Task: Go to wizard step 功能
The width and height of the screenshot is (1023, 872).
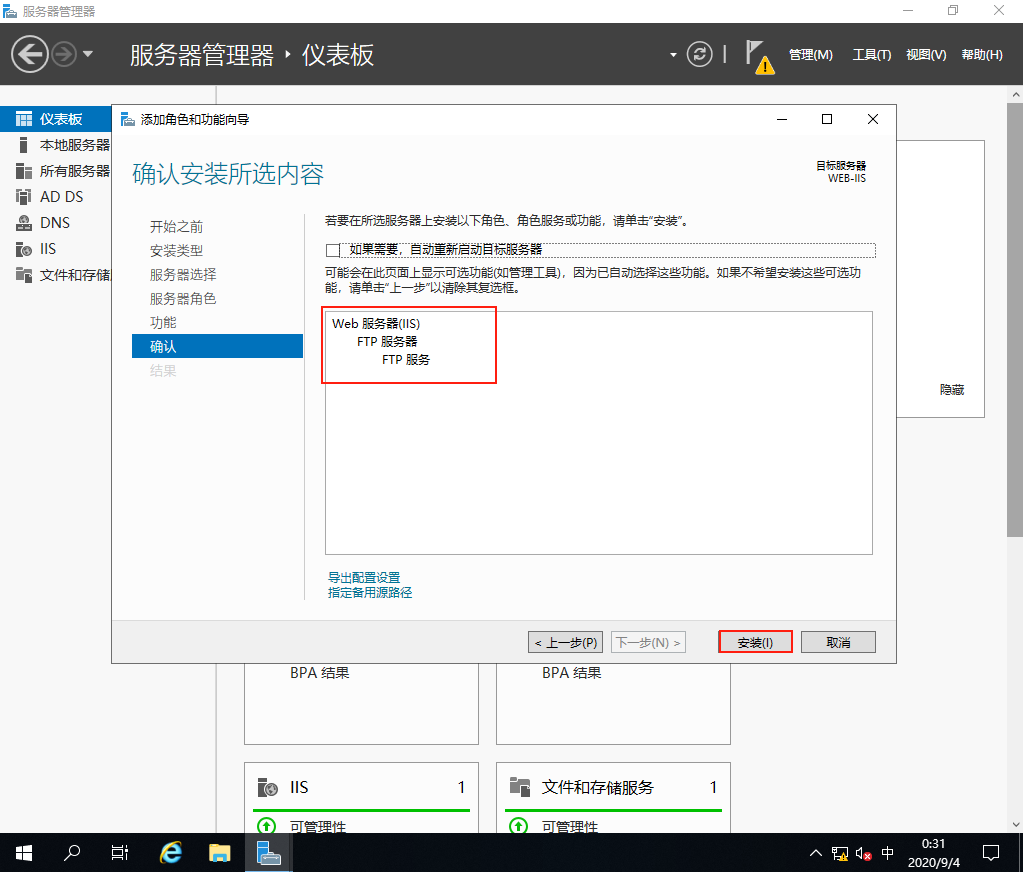Action: click(163, 322)
